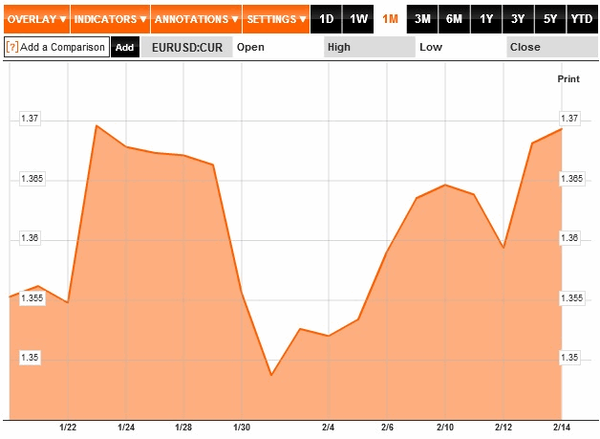Screen dimensions: 600x439
Task: Click the 2/12 date label
Action: 503,428
